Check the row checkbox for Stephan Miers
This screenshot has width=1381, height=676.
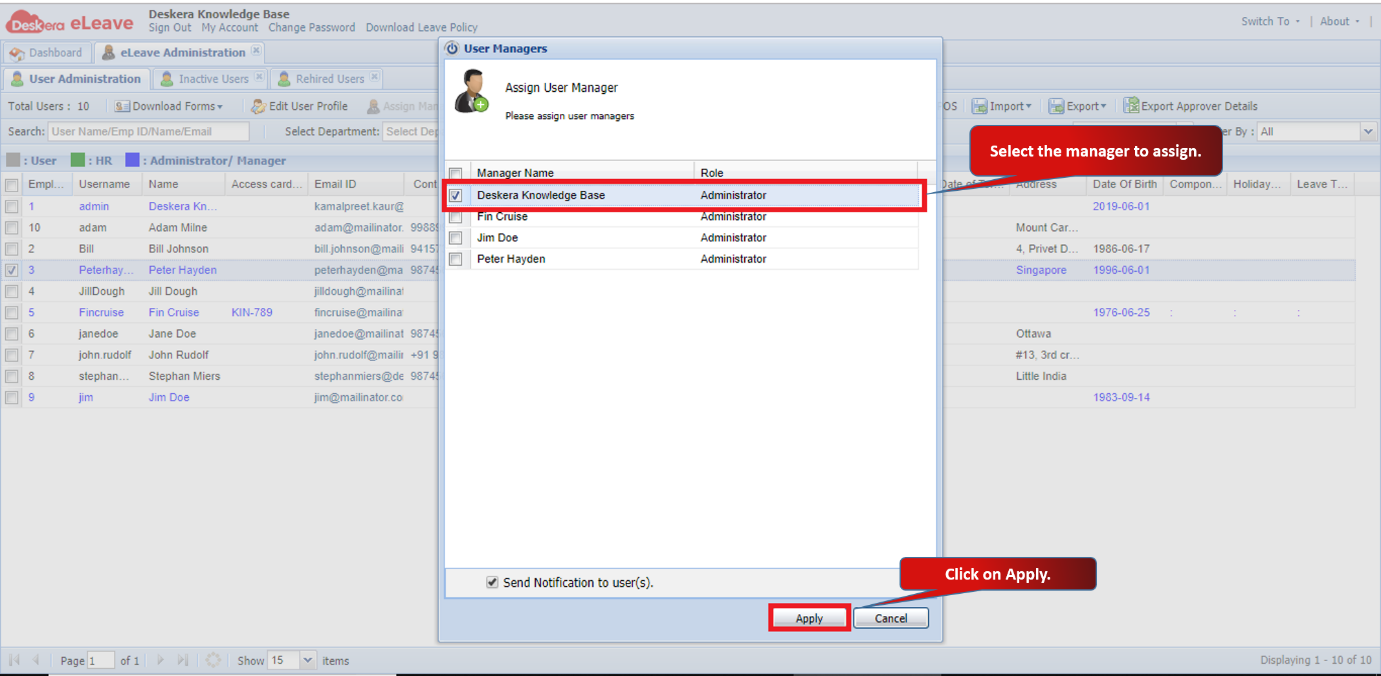[12, 376]
